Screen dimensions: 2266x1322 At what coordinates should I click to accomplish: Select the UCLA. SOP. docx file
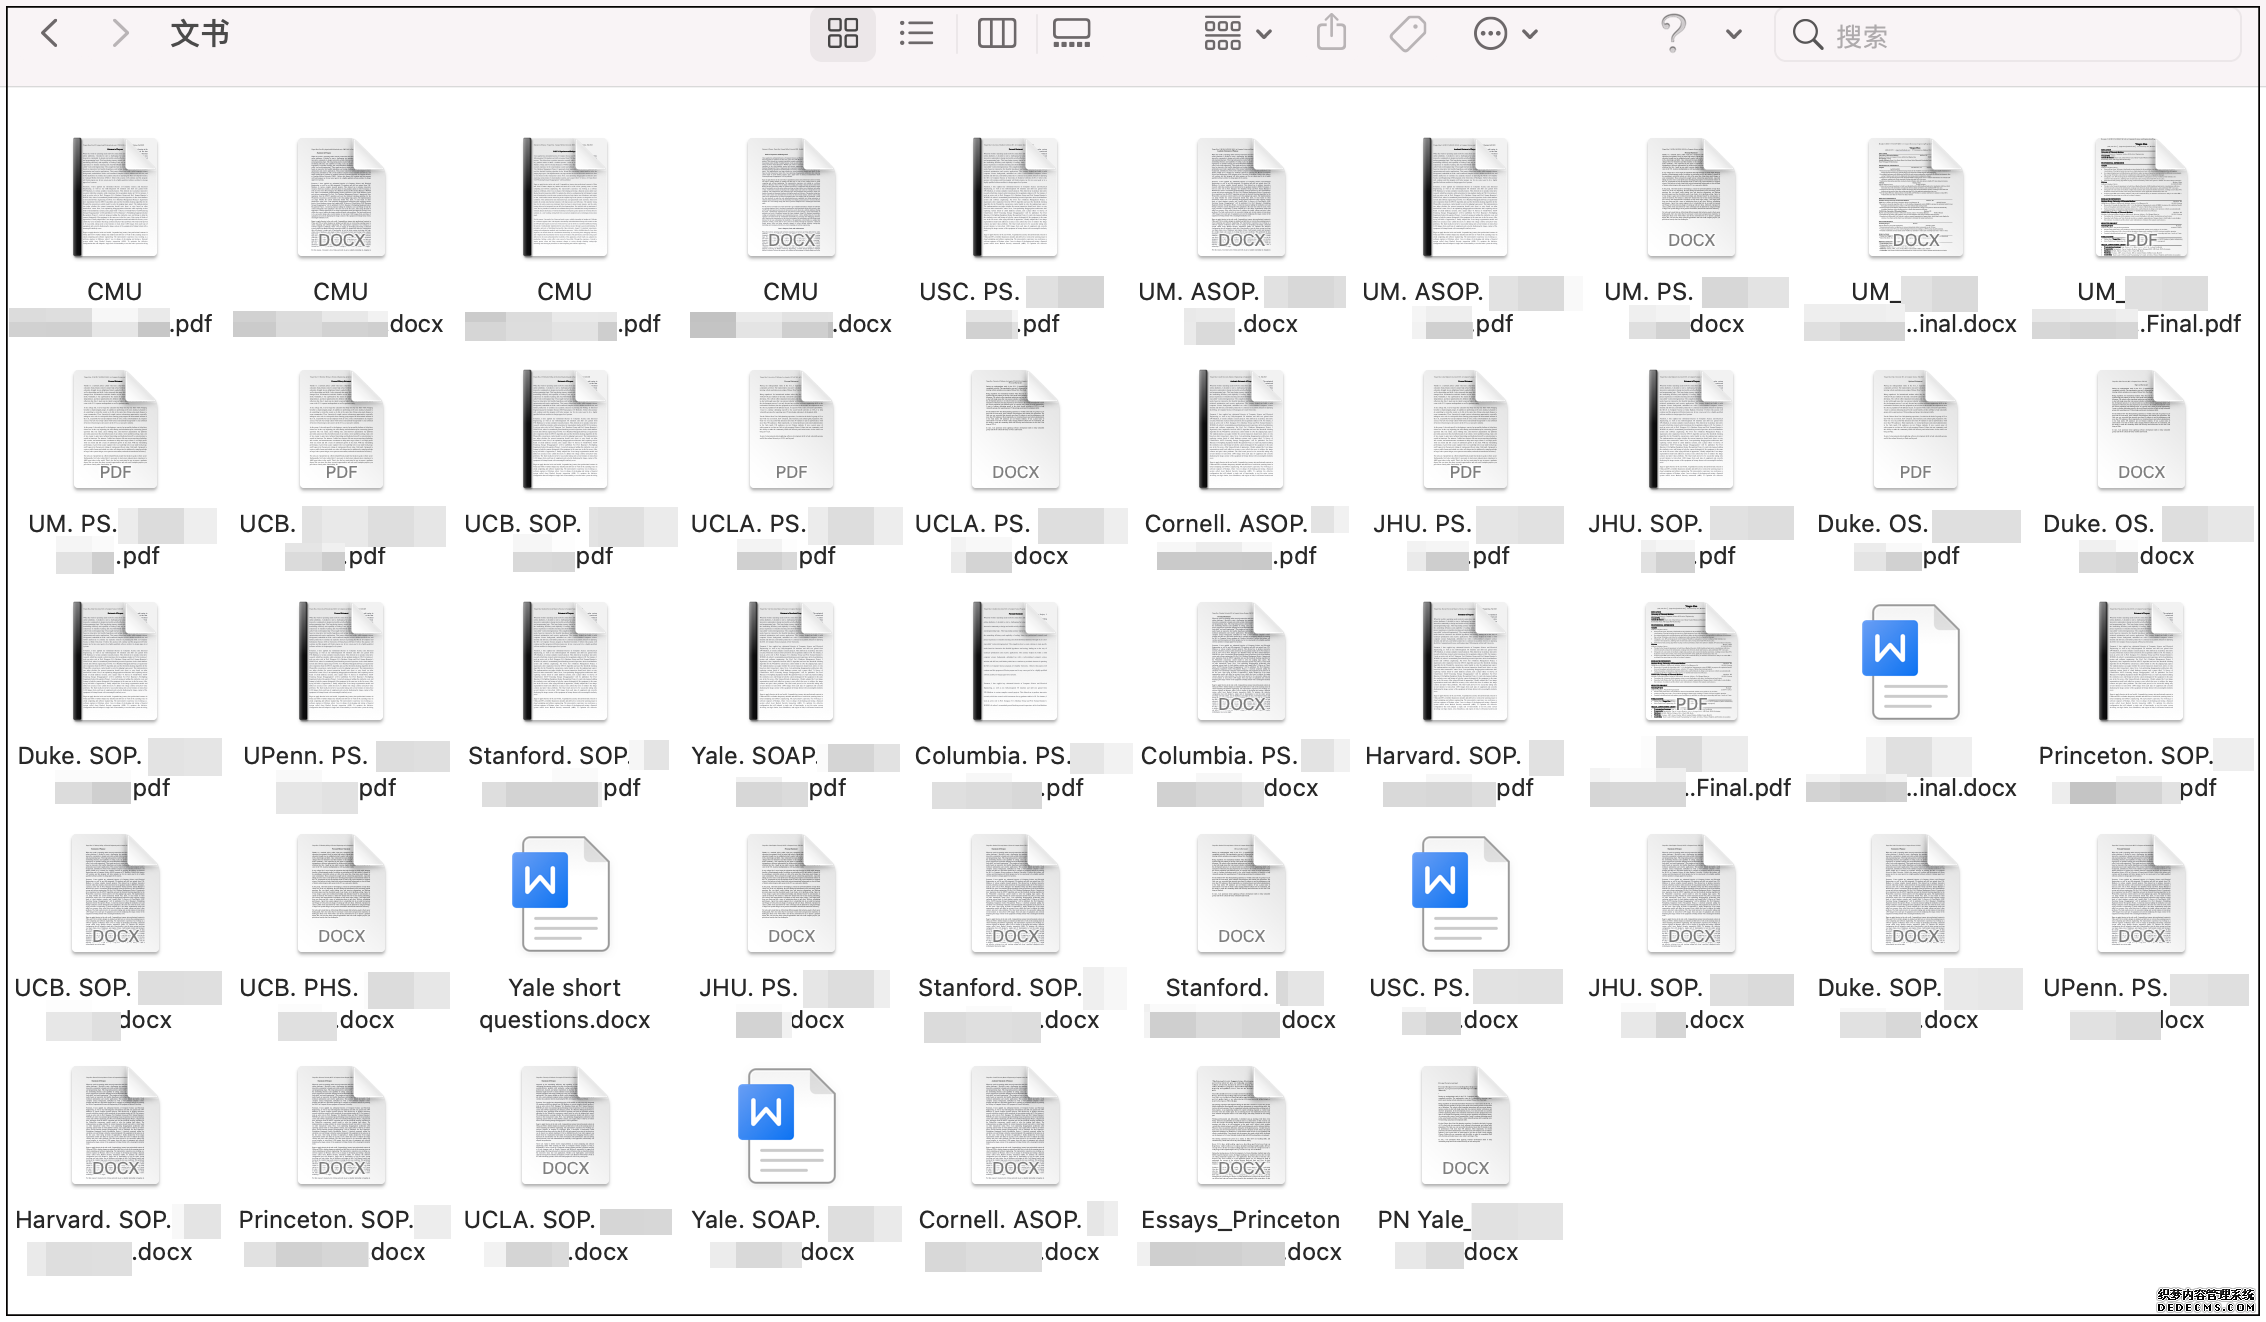[564, 1127]
